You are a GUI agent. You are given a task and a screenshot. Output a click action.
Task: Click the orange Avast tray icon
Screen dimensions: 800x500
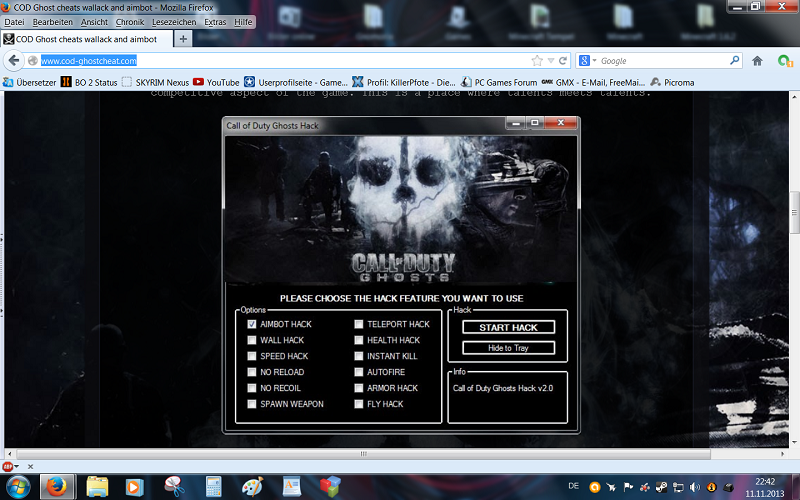(x=594, y=487)
